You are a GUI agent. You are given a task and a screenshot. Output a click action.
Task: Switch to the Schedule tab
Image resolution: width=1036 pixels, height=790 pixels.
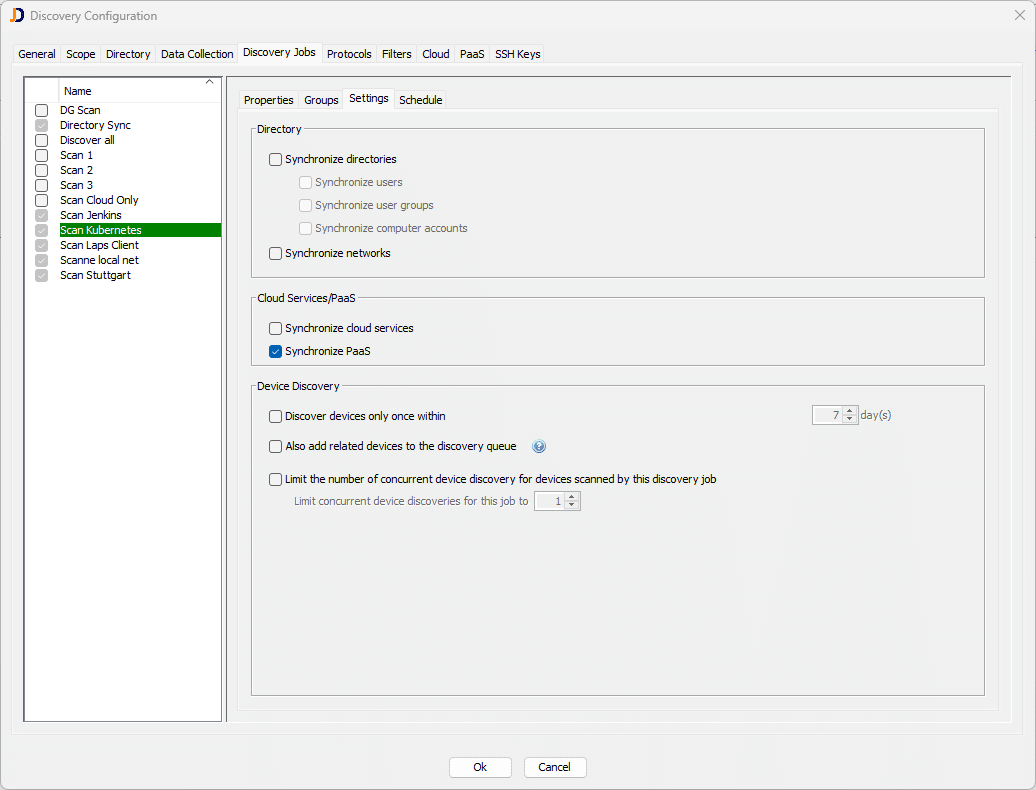(x=420, y=100)
